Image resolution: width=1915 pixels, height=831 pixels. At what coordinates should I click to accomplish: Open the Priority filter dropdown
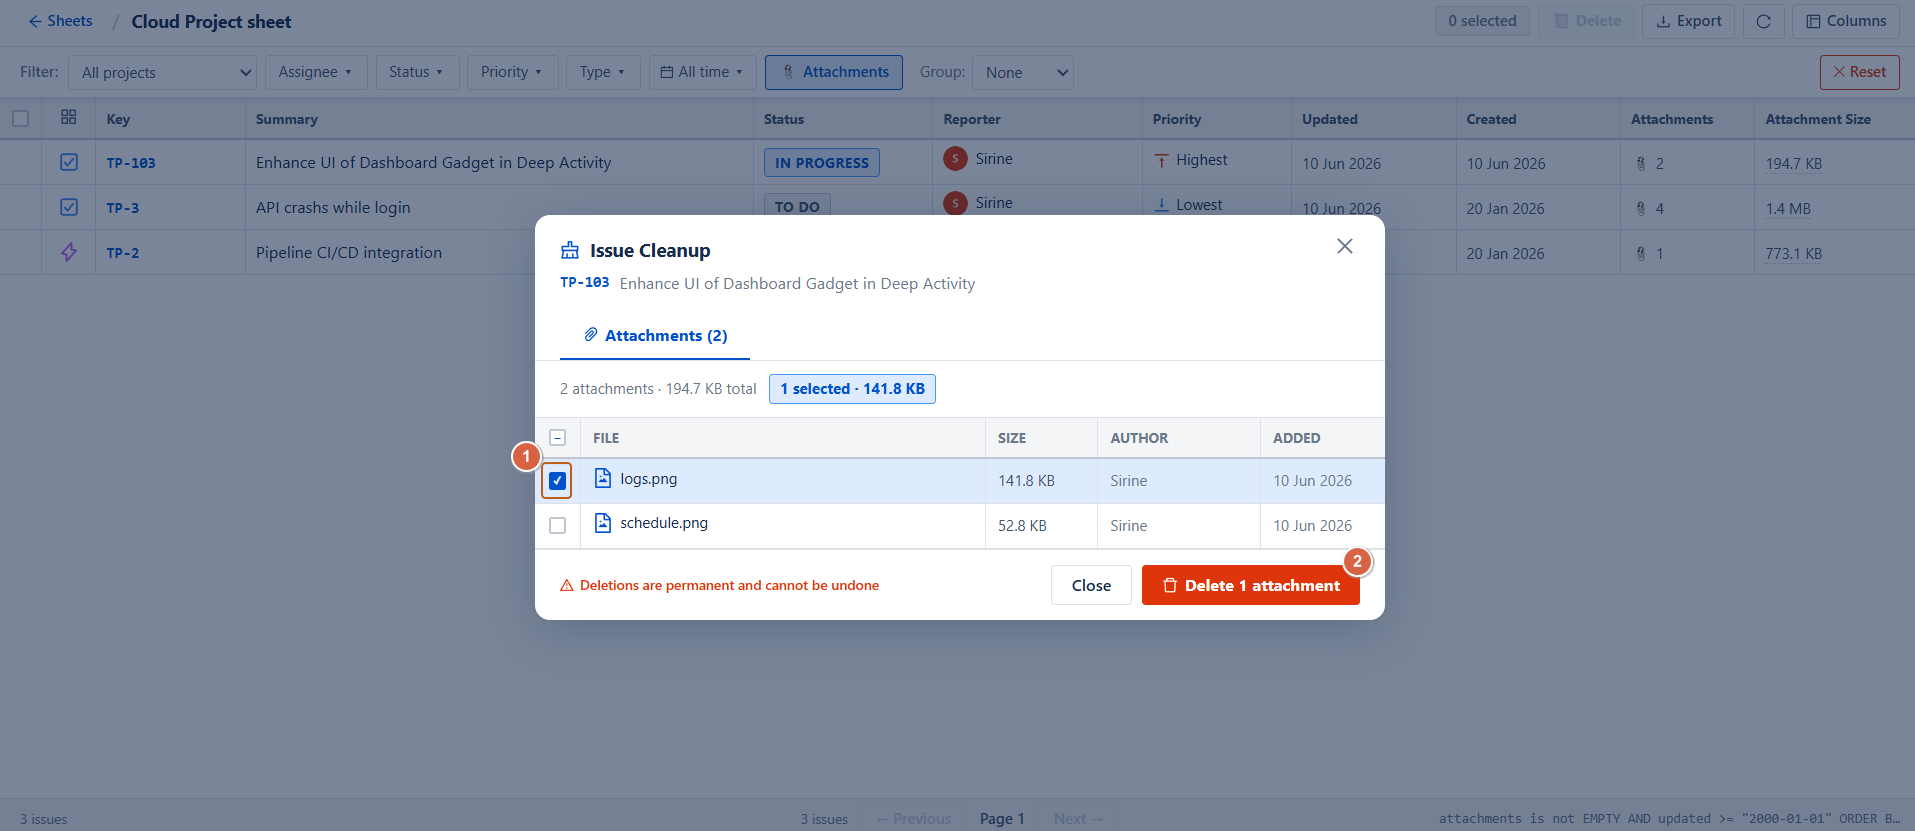pyautogui.click(x=511, y=72)
